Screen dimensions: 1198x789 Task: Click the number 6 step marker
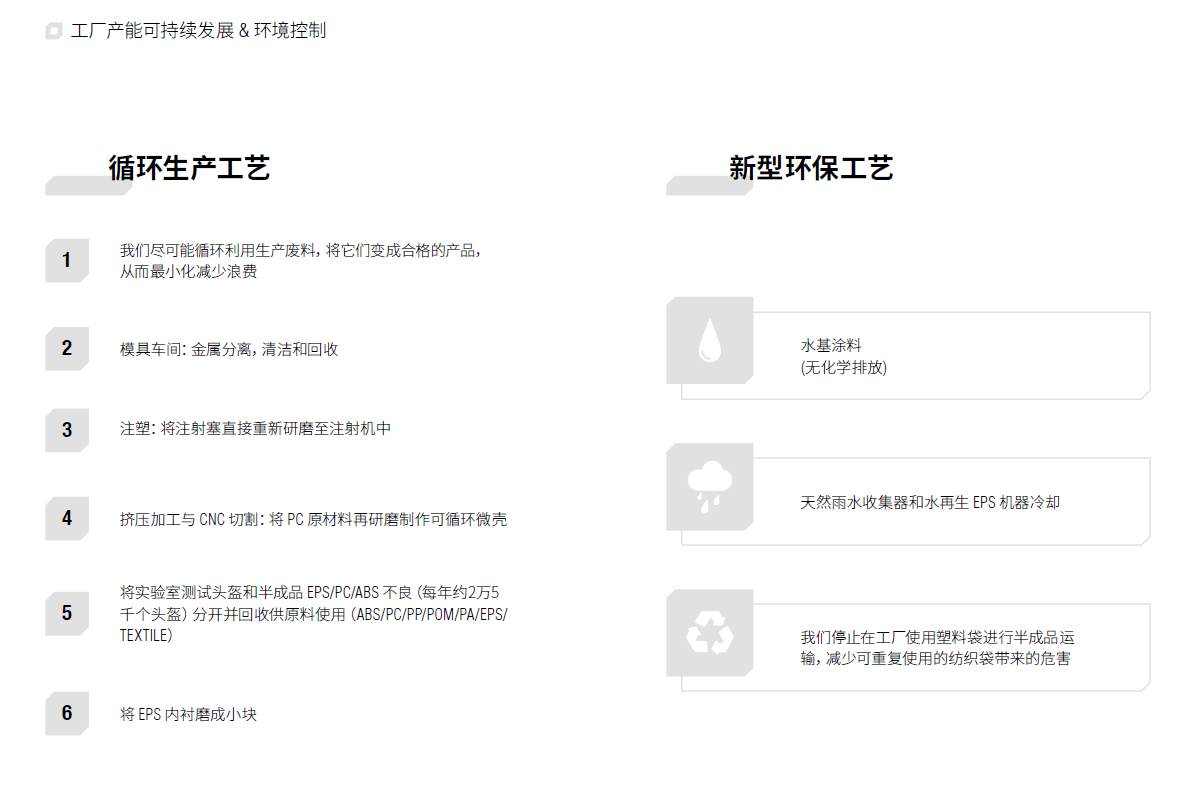[x=66, y=714]
